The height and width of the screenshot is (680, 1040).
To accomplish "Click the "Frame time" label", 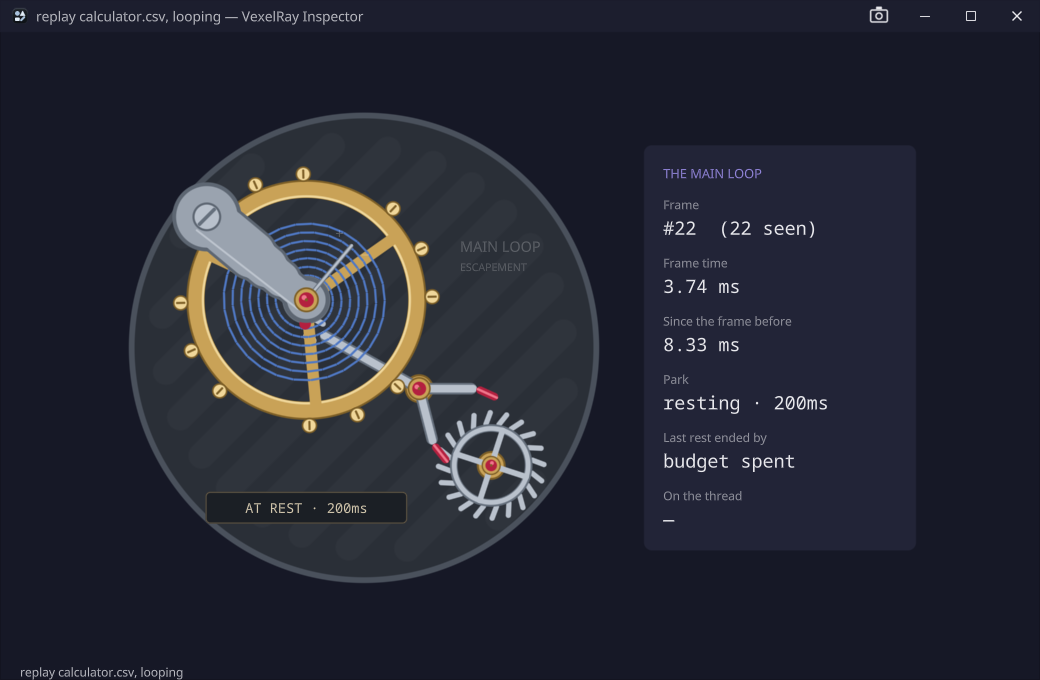I will pyautogui.click(x=695, y=263).
